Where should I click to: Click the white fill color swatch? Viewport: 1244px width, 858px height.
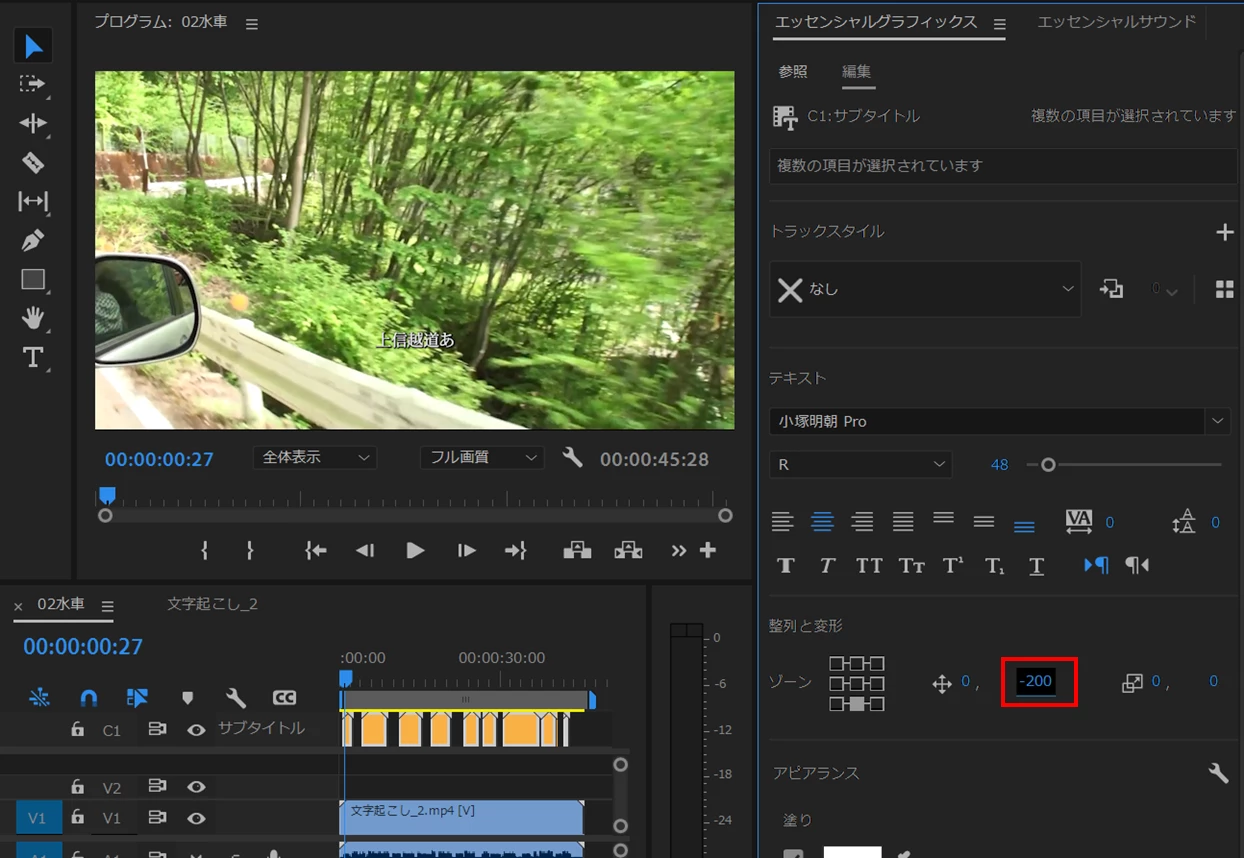(853, 852)
